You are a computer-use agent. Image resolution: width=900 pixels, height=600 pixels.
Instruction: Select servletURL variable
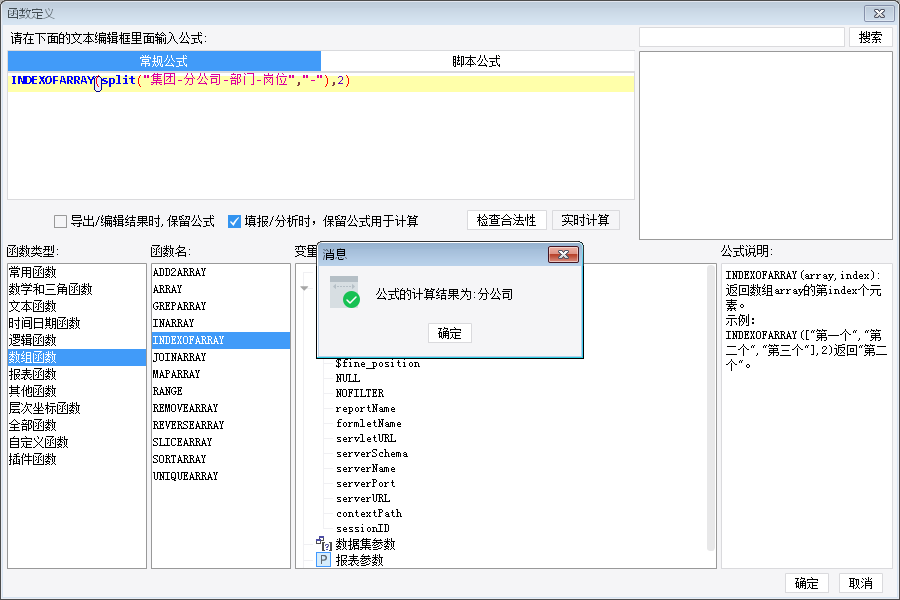point(366,438)
